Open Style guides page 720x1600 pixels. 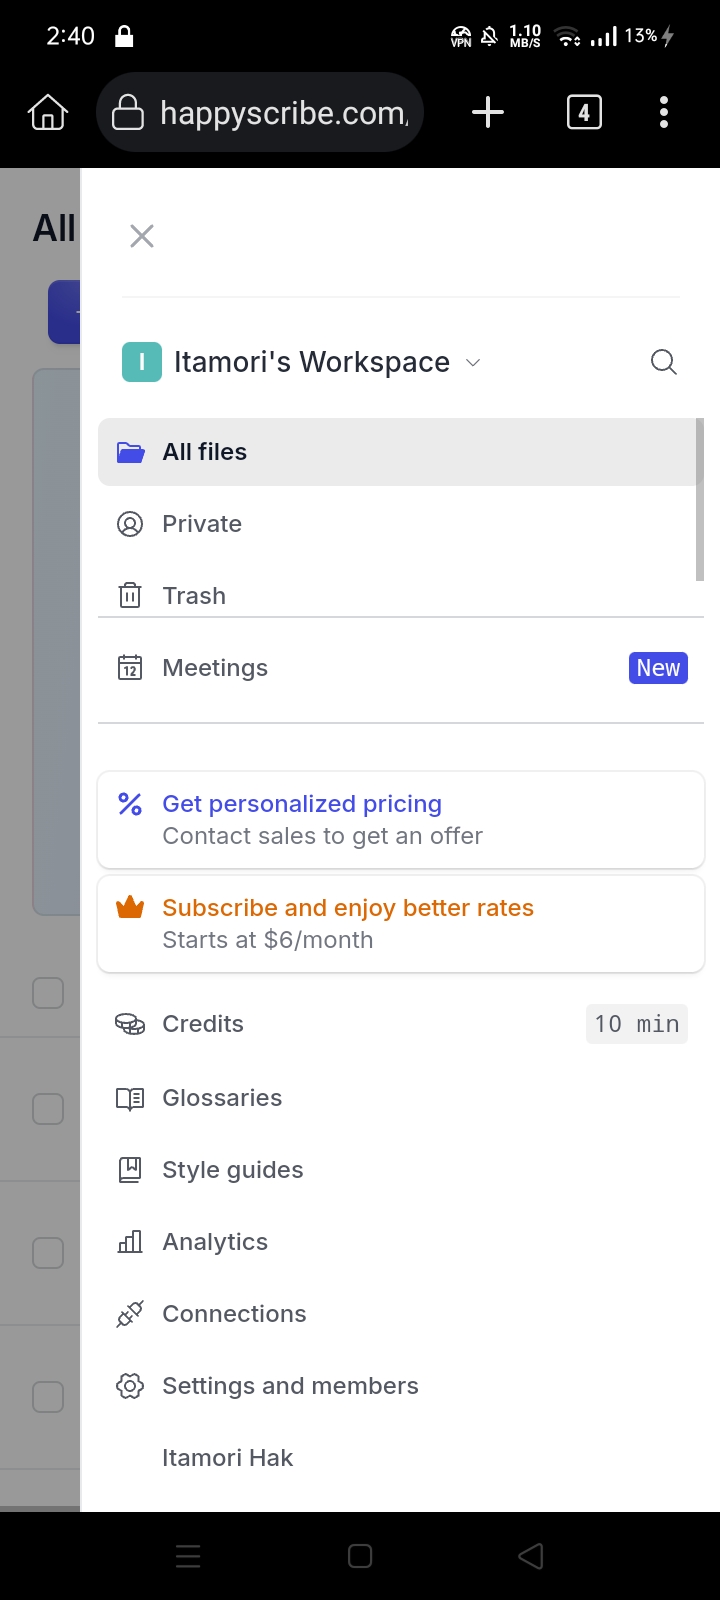[232, 1170]
